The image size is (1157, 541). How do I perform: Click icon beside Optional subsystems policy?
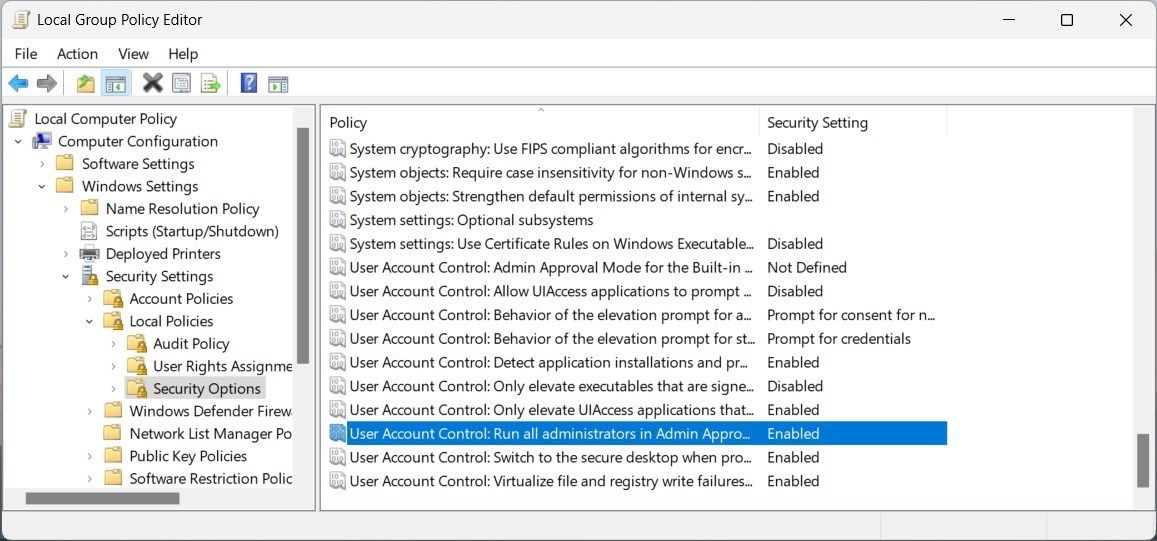337,220
